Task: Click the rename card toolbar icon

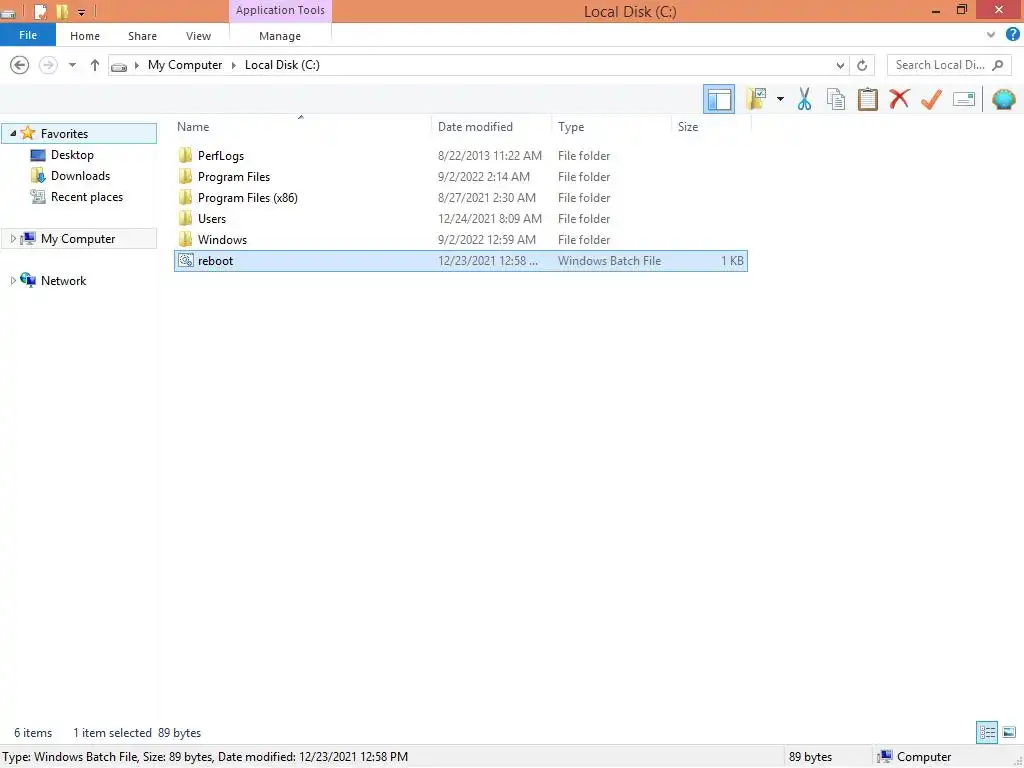Action: point(964,99)
